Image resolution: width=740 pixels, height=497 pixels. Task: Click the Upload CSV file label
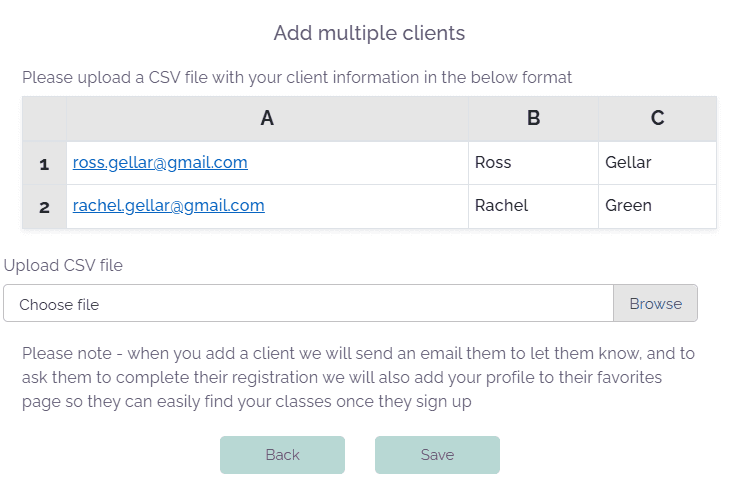pos(63,265)
